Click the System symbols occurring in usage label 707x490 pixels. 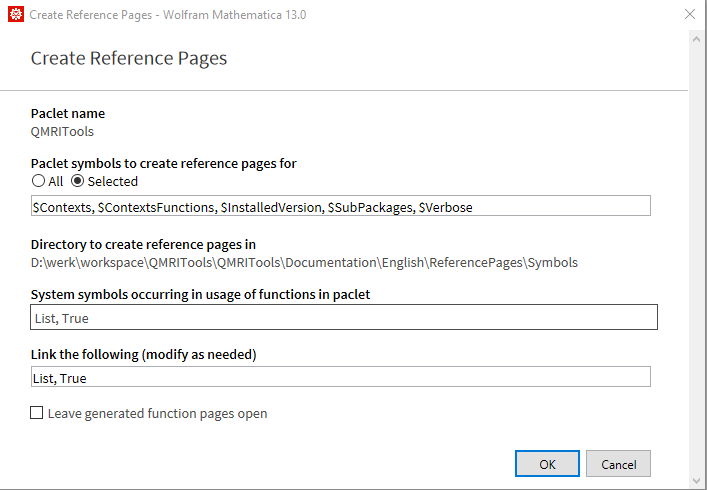coord(200,294)
